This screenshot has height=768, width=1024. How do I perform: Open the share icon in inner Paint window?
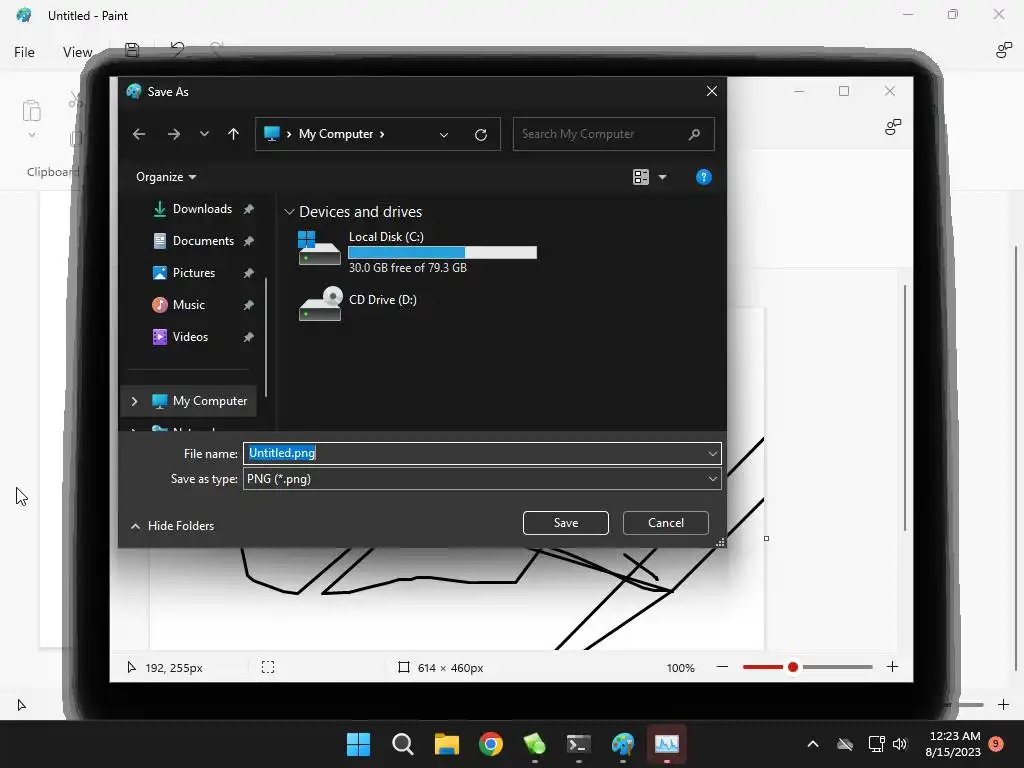click(x=893, y=127)
